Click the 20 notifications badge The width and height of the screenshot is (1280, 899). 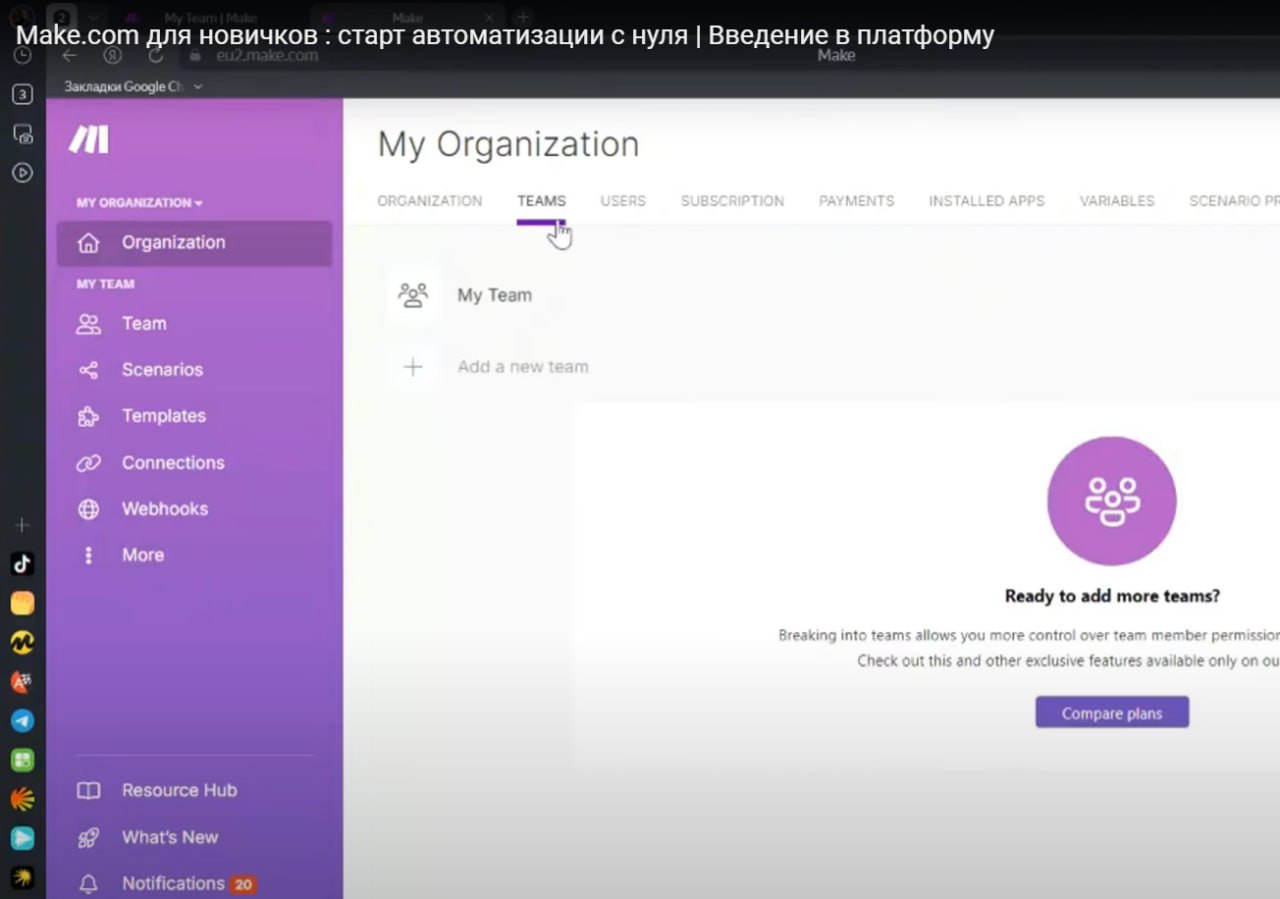(244, 884)
